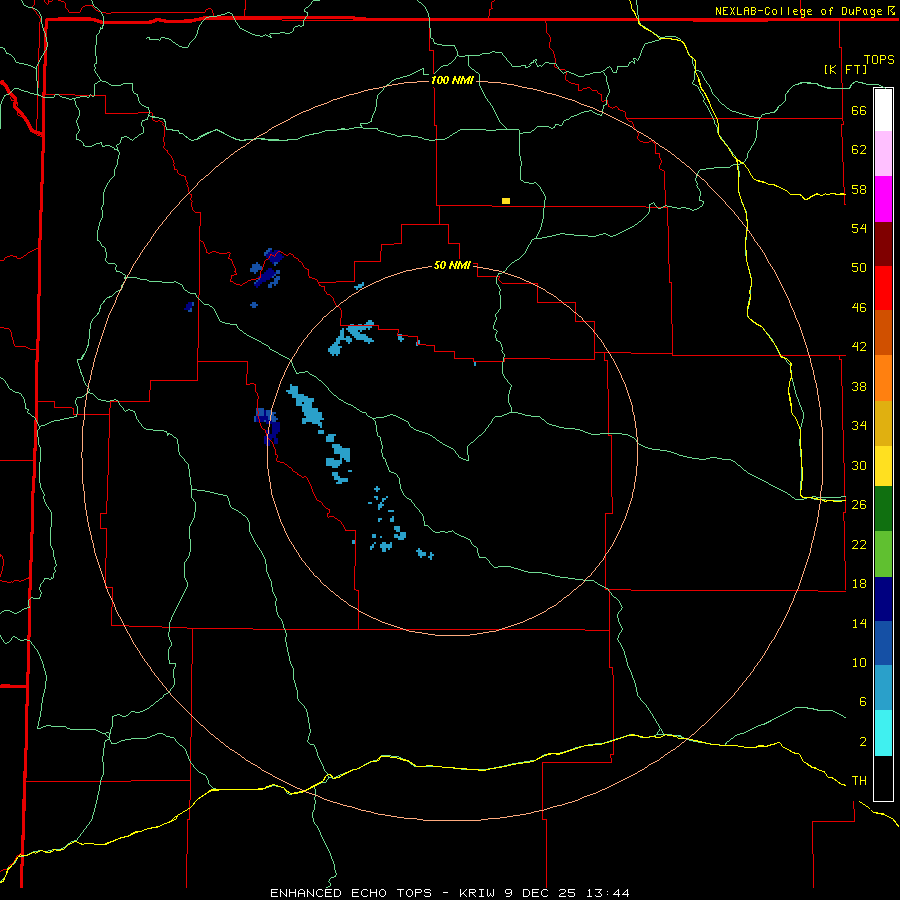Screen dimensions: 900x900
Task: Click the 34 legend value
Action: pos(859,426)
